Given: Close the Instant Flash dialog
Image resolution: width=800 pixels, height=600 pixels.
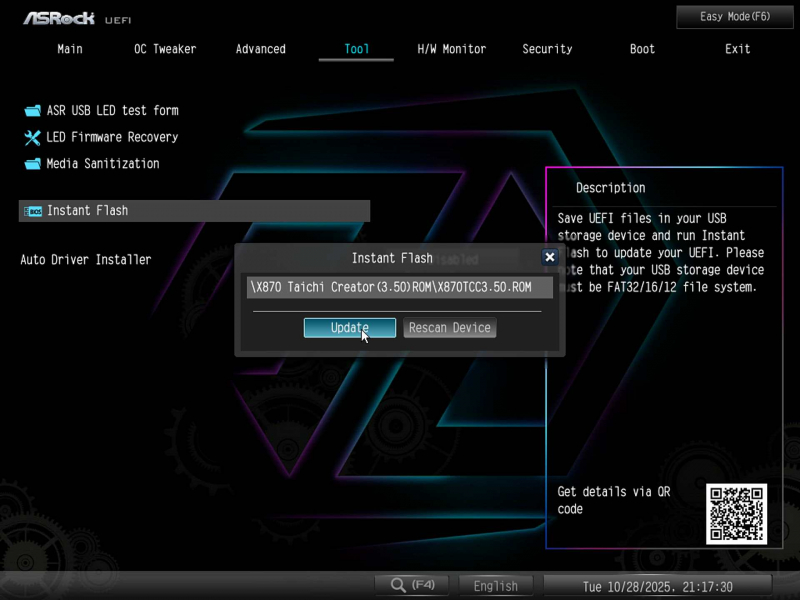Looking at the screenshot, I should (549, 257).
